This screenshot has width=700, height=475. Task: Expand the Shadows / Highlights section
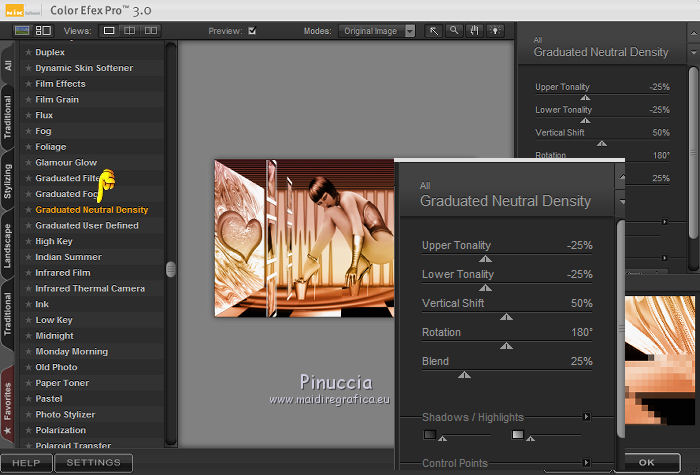point(587,417)
